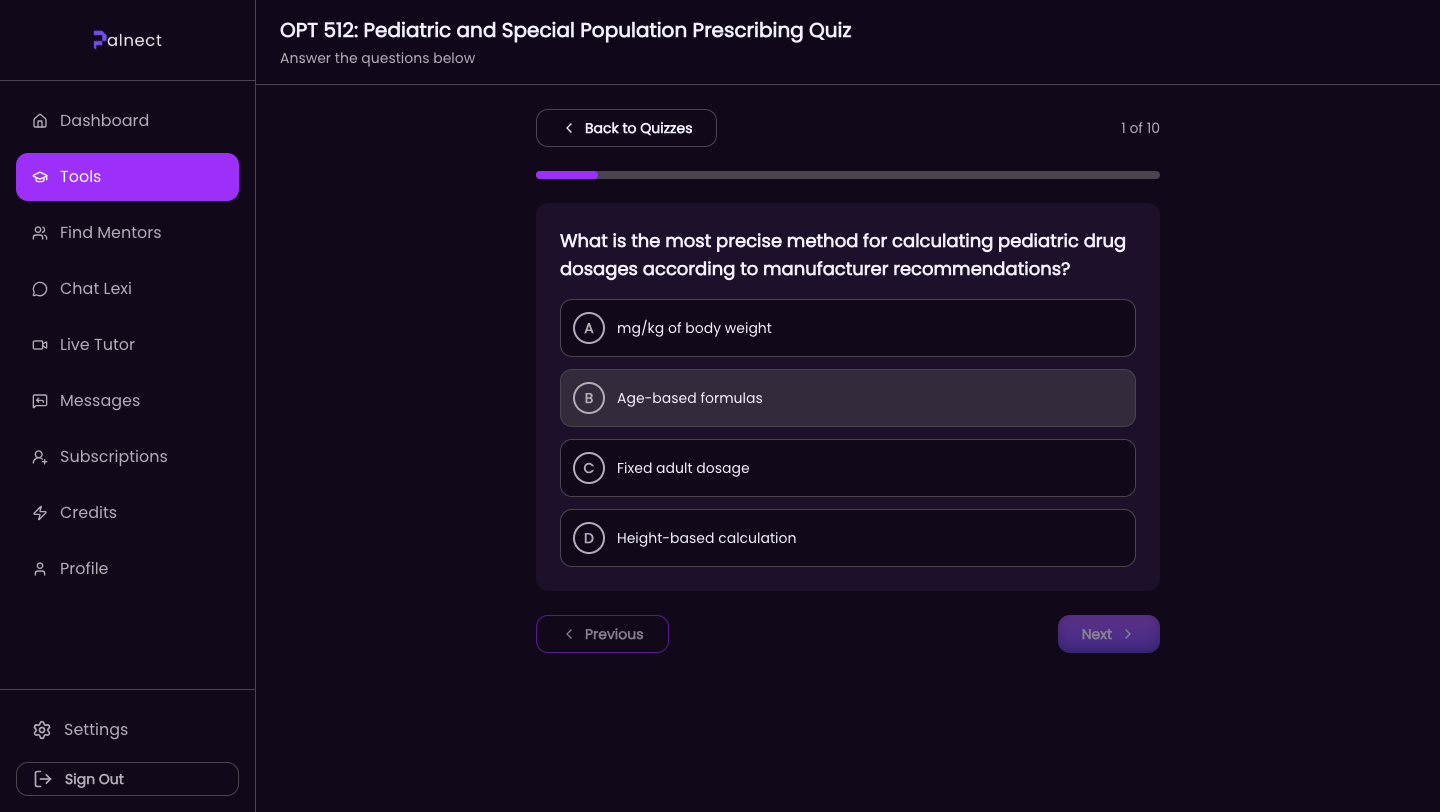Select answer A, mg/kg of body weight
This screenshot has height=812, width=1440.
[x=847, y=328]
